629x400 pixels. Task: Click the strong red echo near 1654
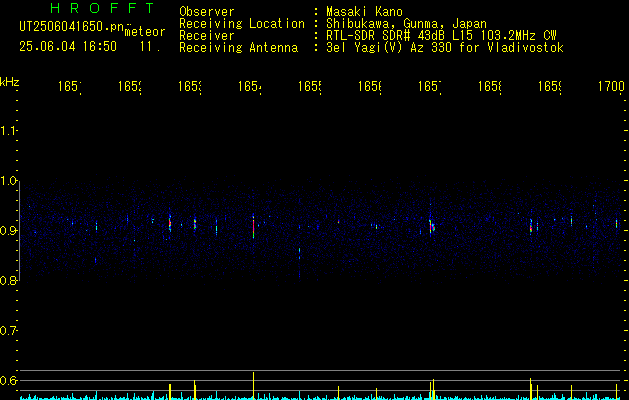[x=254, y=227]
